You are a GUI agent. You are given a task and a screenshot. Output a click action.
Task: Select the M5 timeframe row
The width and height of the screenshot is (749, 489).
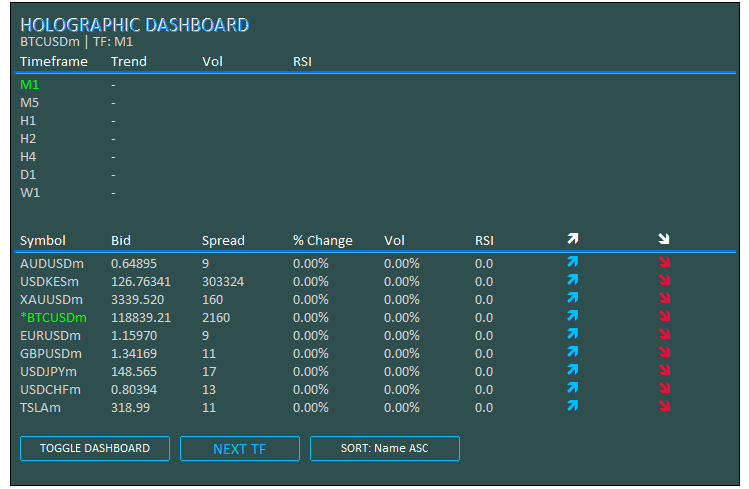click(30, 103)
